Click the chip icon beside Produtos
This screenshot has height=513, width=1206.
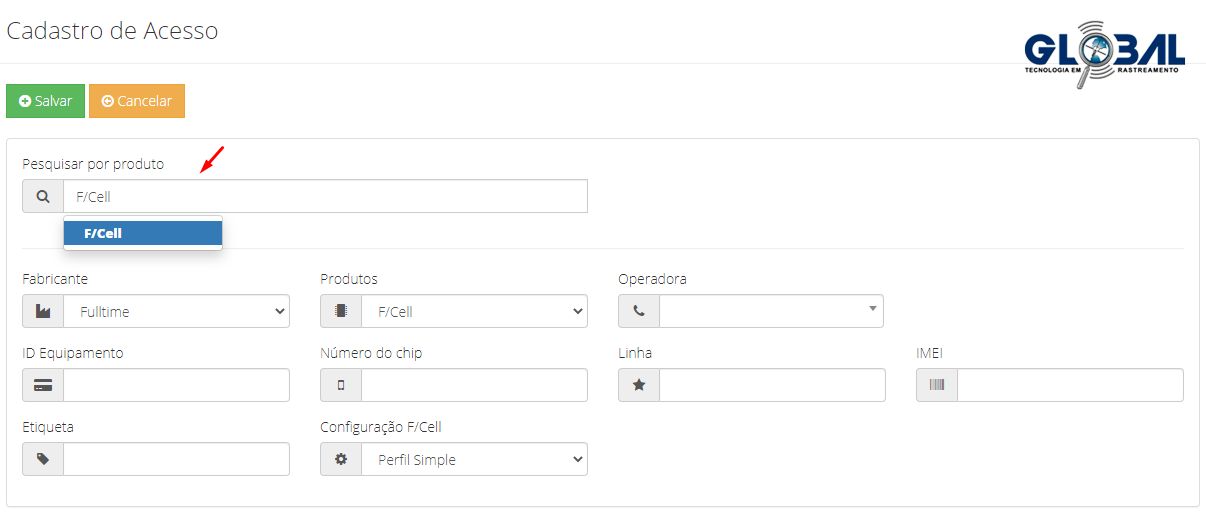(341, 311)
